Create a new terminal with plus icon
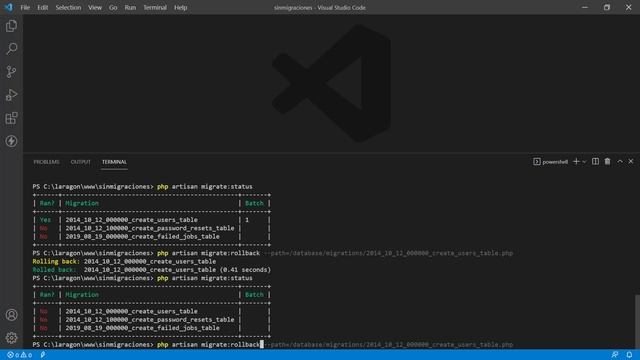 click(x=576, y=162)
